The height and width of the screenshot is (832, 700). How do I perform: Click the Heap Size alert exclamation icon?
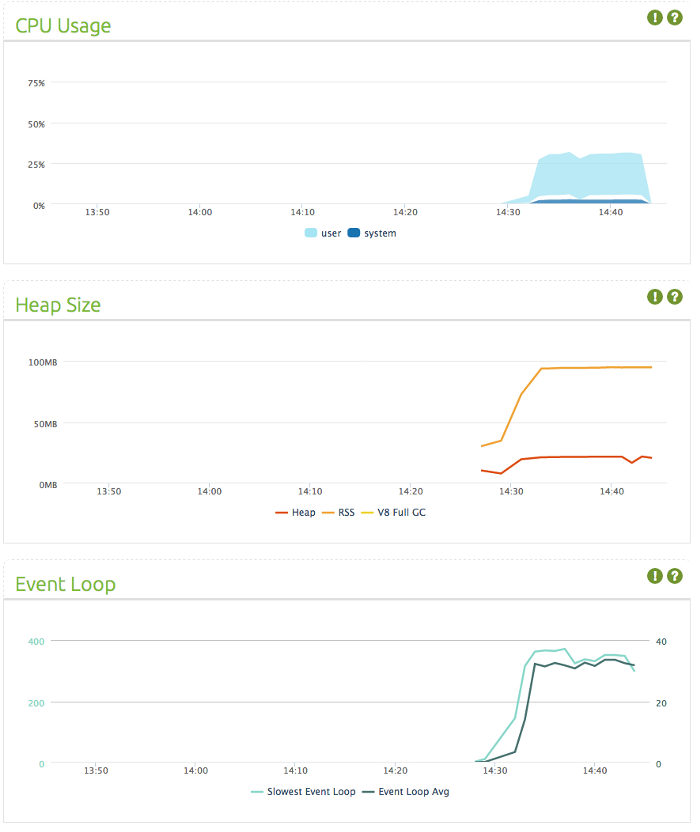tap(655, 297)
